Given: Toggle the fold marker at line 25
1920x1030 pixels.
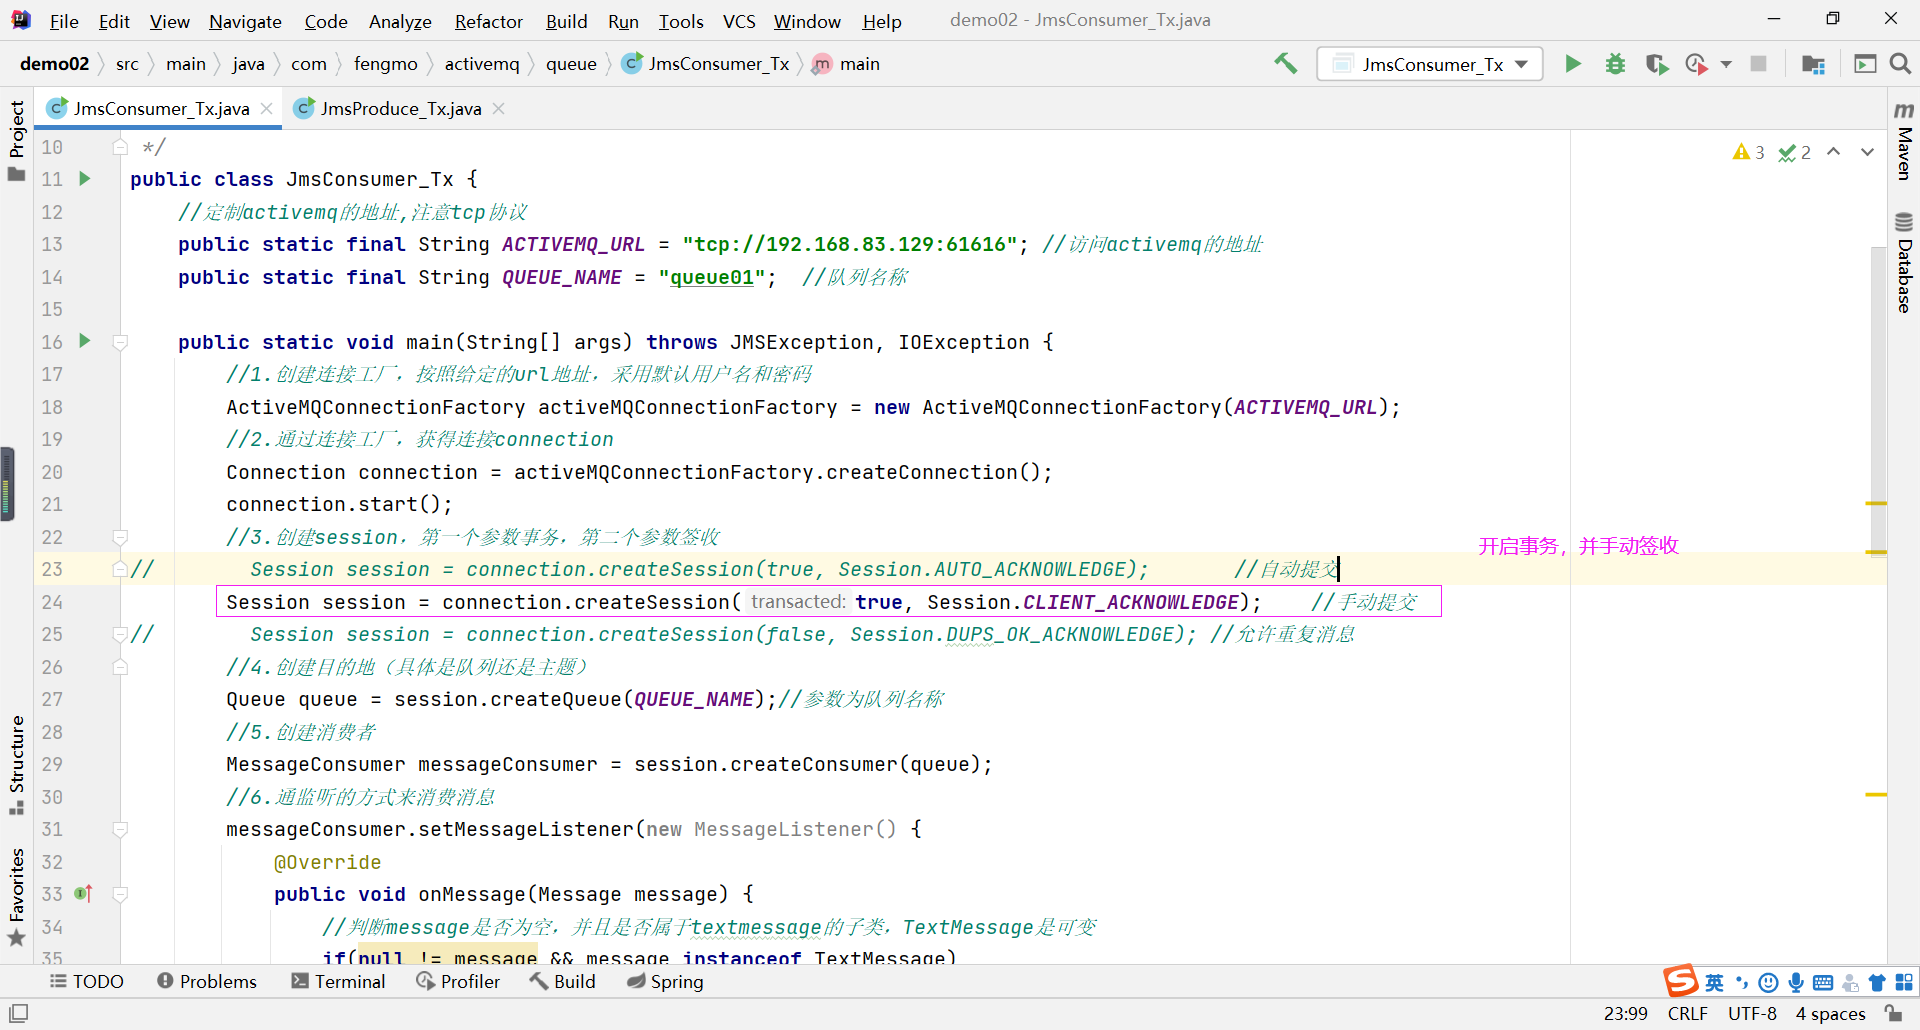Looking at the screenshot, I should pos(120,634).
